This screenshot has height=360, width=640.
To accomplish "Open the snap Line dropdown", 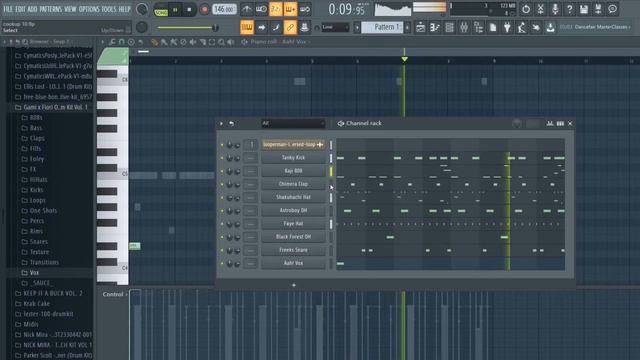I will coord(335,27).
